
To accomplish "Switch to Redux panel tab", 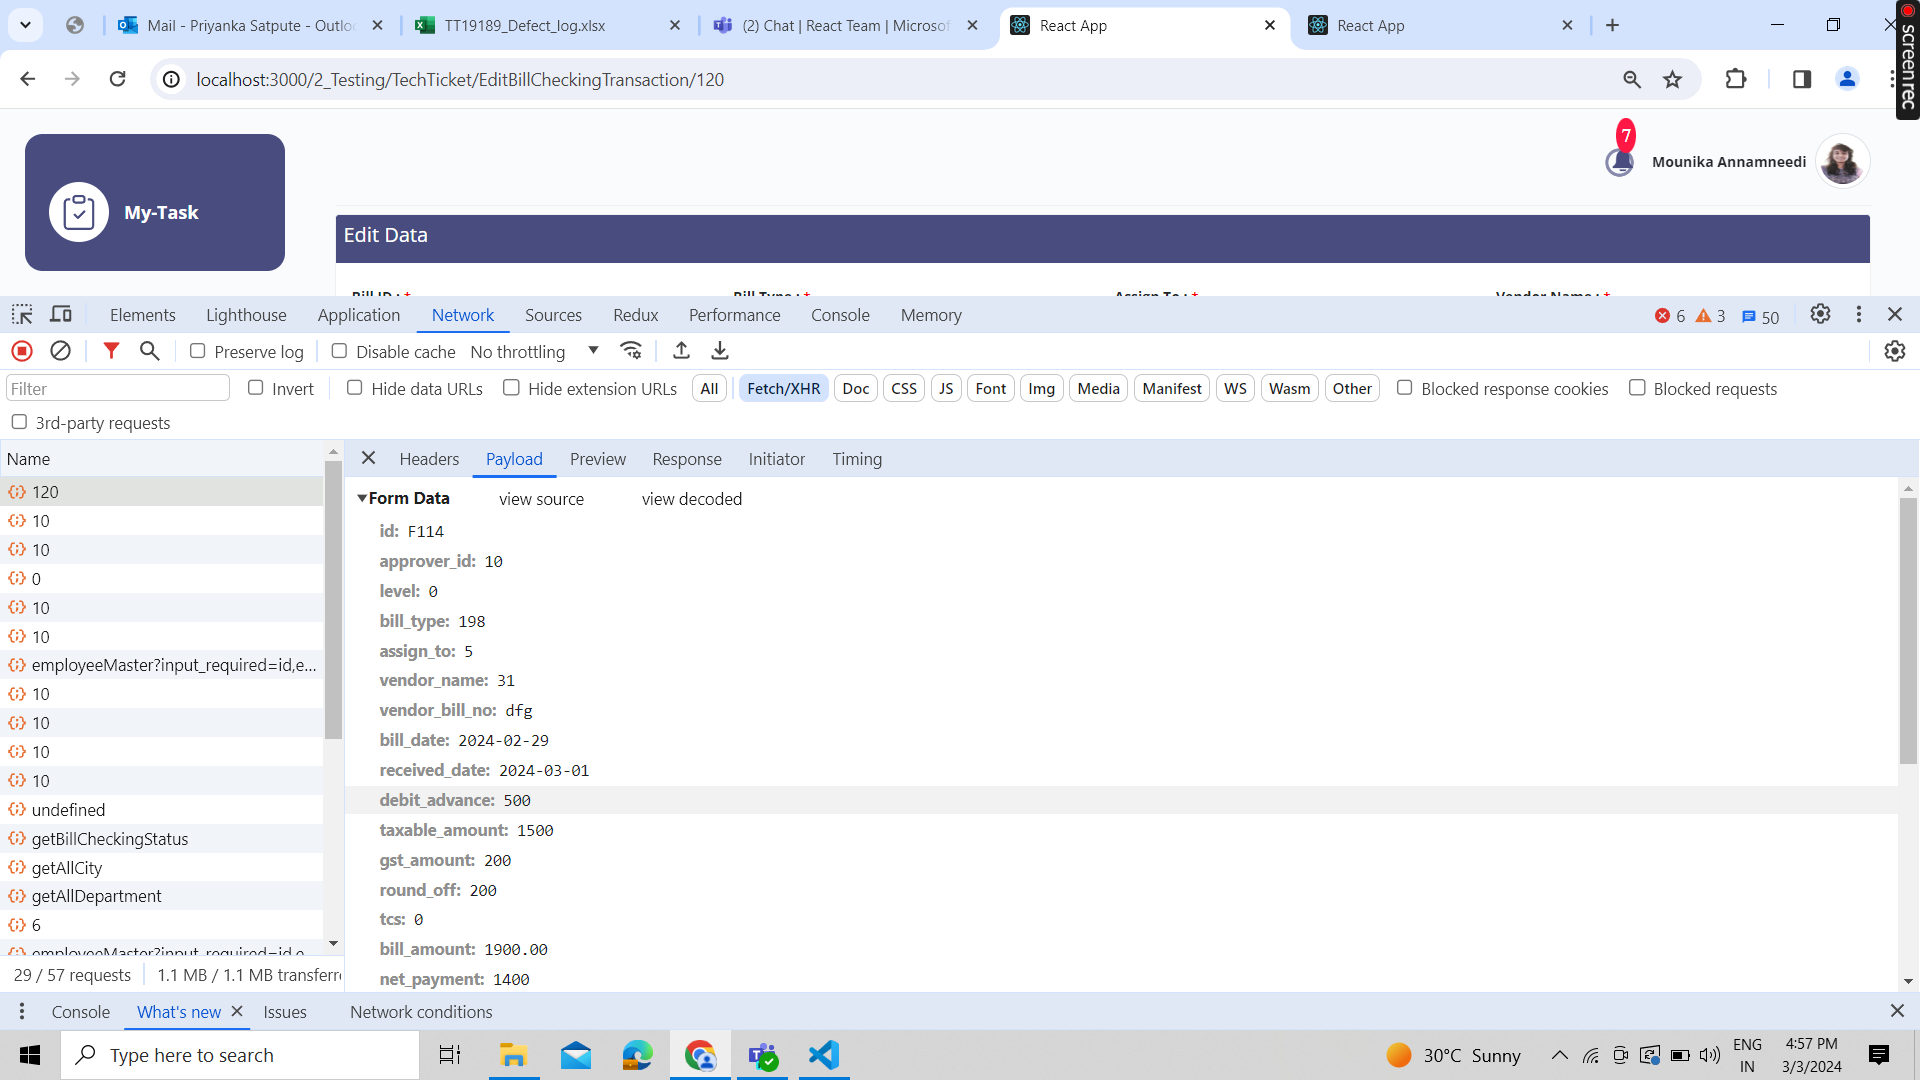I will point(635,315).
